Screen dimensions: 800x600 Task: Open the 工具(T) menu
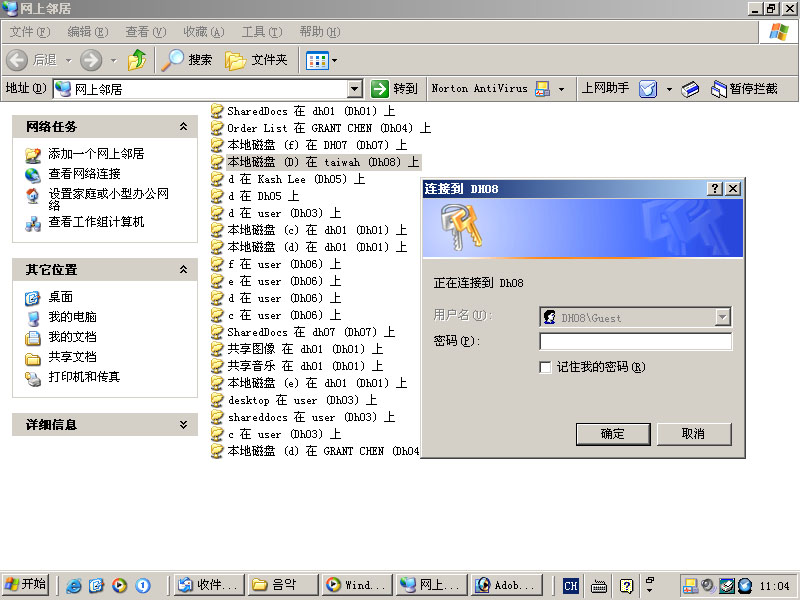point(262,32)
